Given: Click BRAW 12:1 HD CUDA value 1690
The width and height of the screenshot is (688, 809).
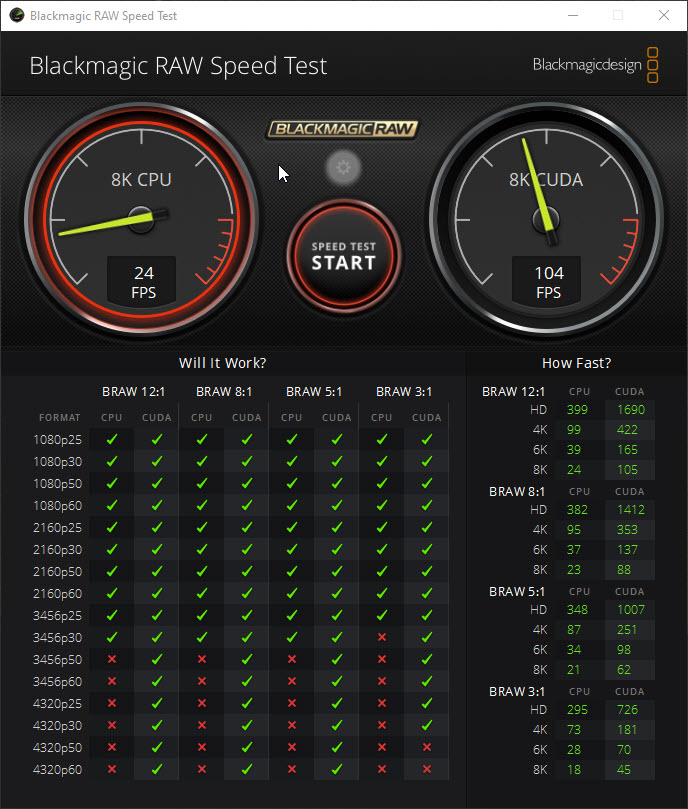Looking at the screenshot, I should coord(631,410).
